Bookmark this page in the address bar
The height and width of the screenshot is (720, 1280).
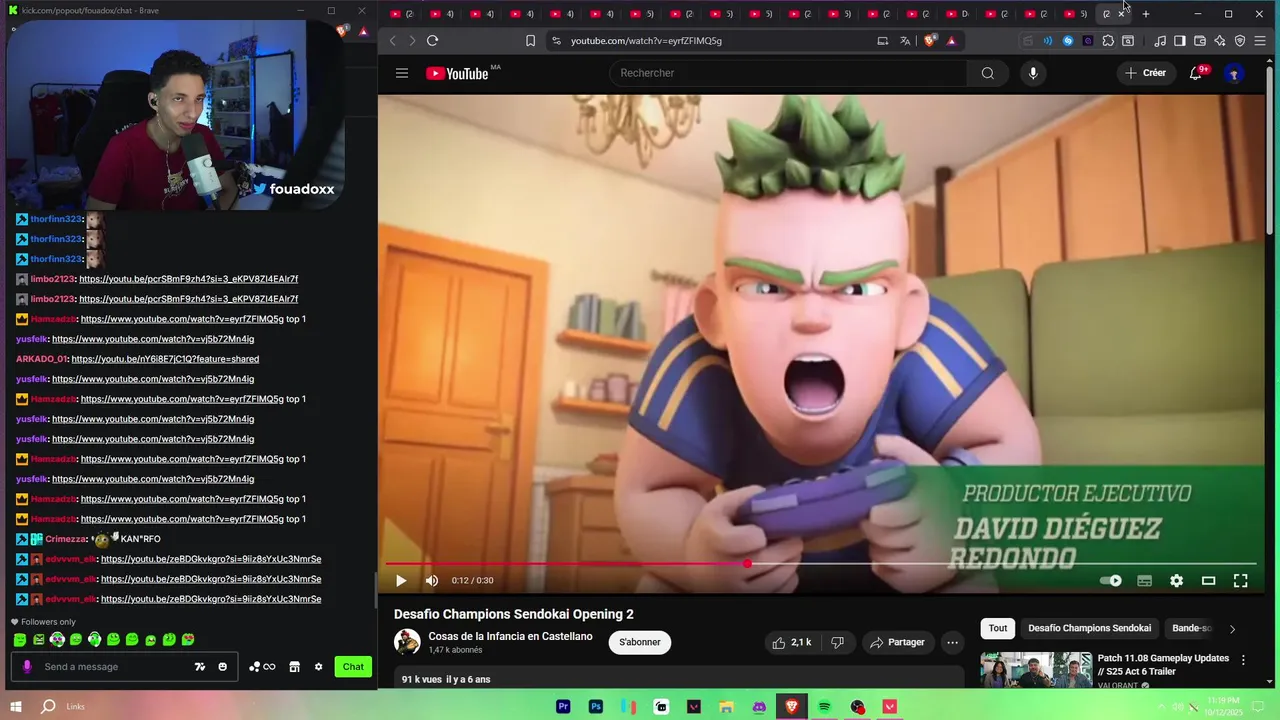pos(530,41)
